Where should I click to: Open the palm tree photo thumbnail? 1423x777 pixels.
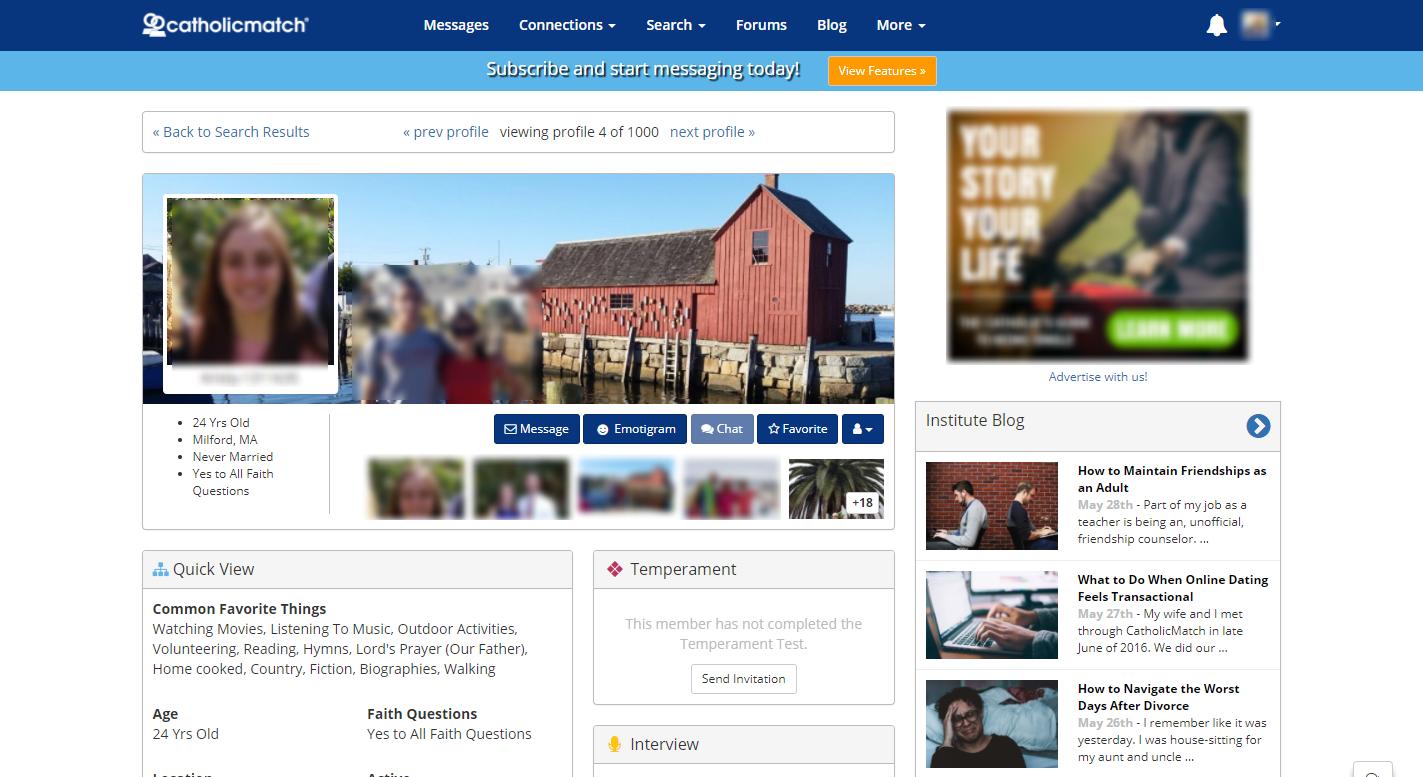pyautogui.click(x=836, y=489)
